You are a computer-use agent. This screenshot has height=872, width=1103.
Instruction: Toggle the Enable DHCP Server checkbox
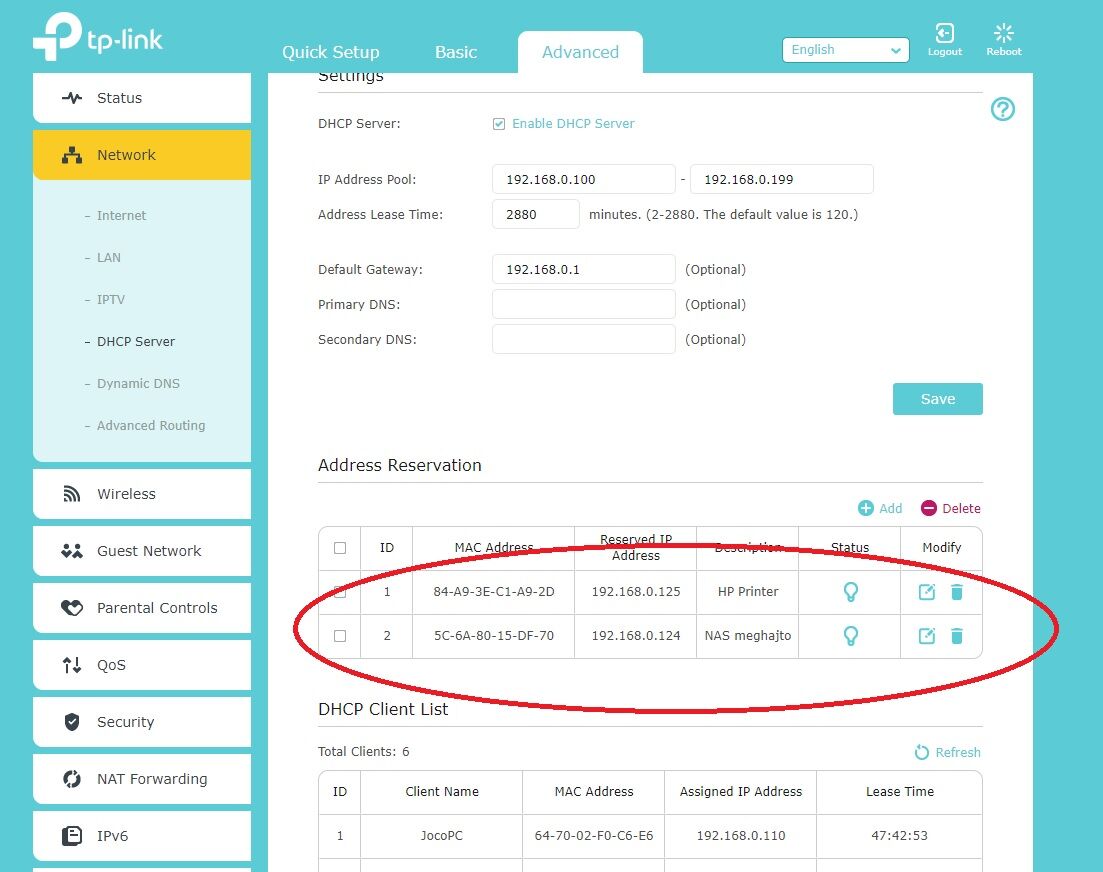(x=499, y=124)
